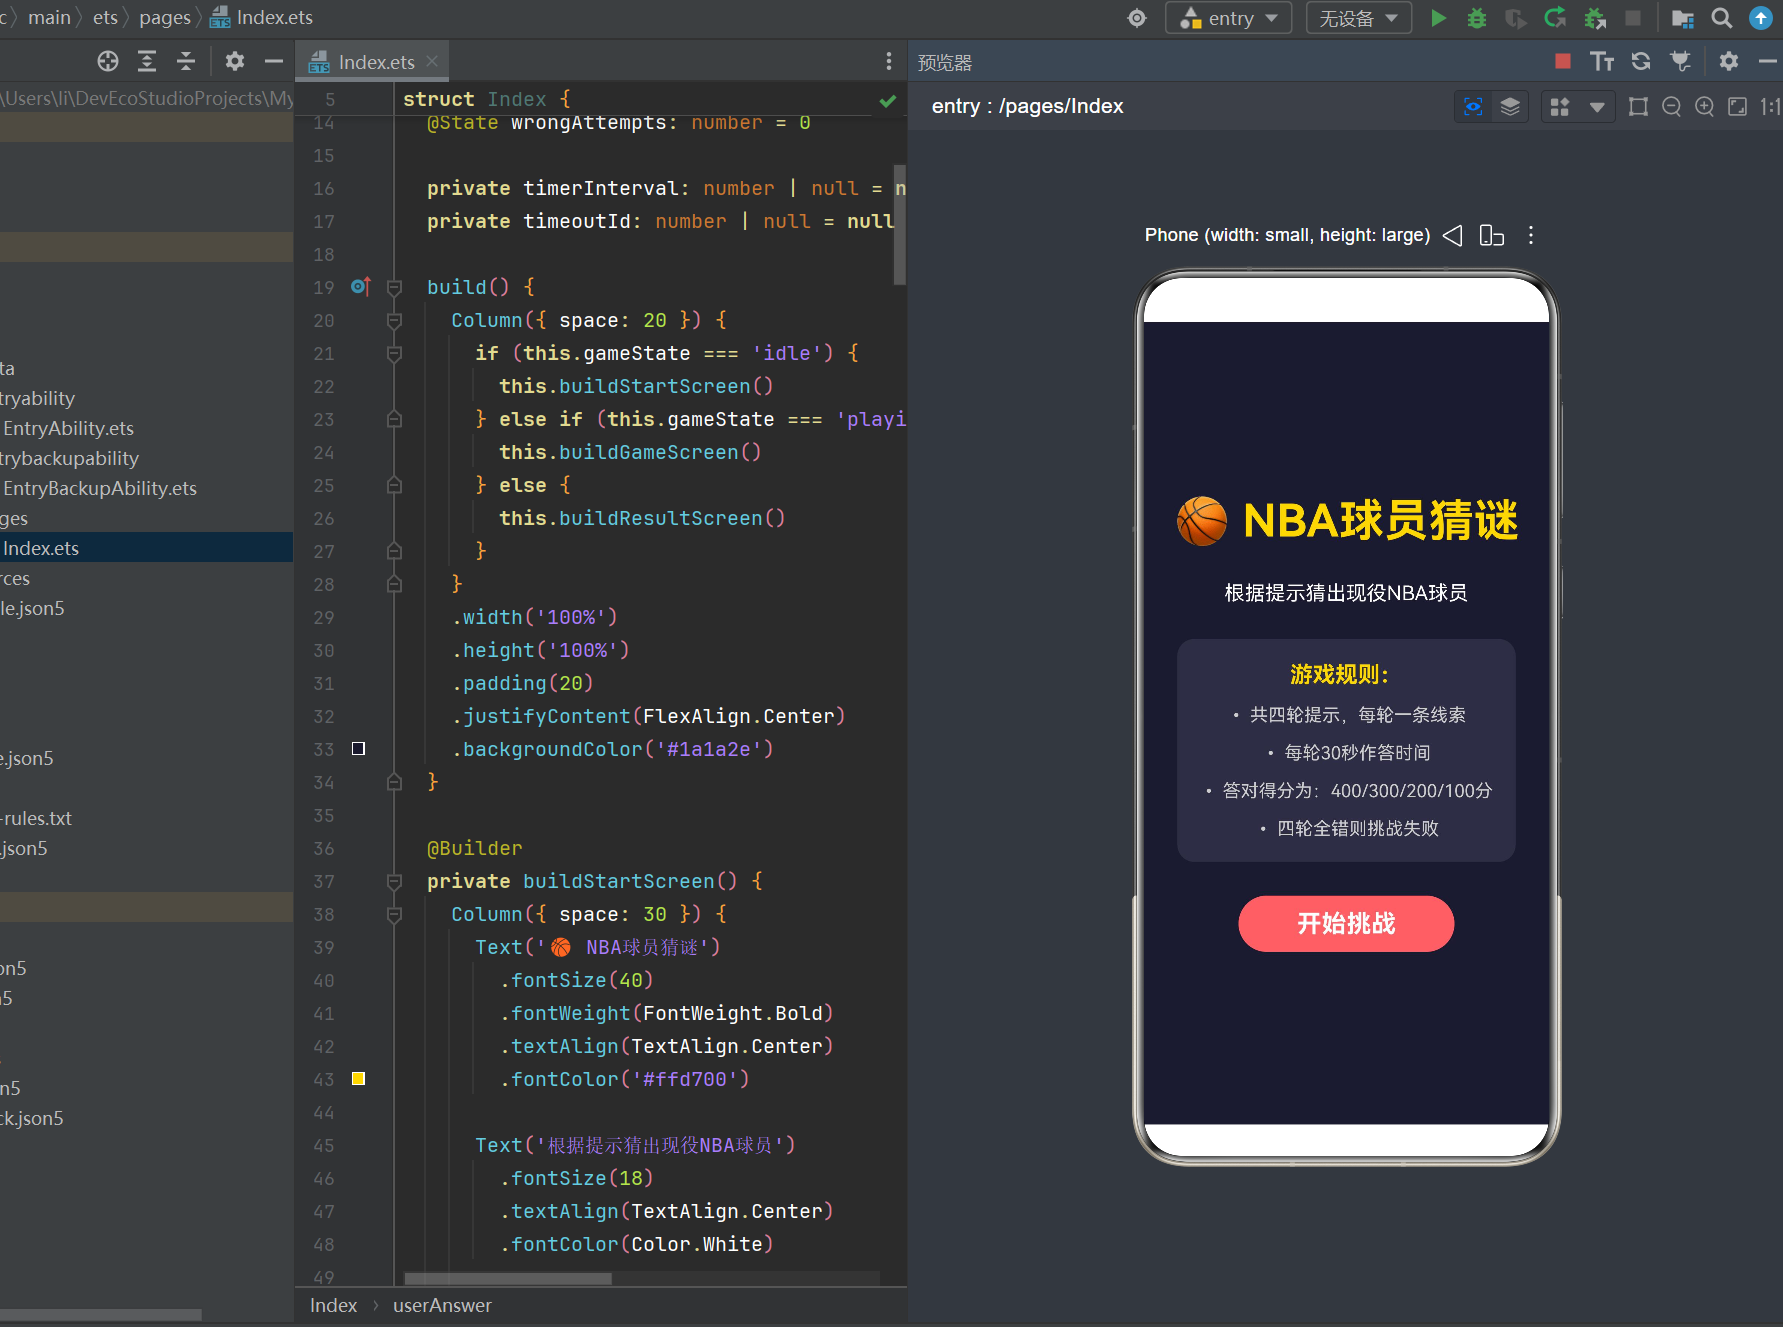Zoom in the preview

coord(1705,107)
